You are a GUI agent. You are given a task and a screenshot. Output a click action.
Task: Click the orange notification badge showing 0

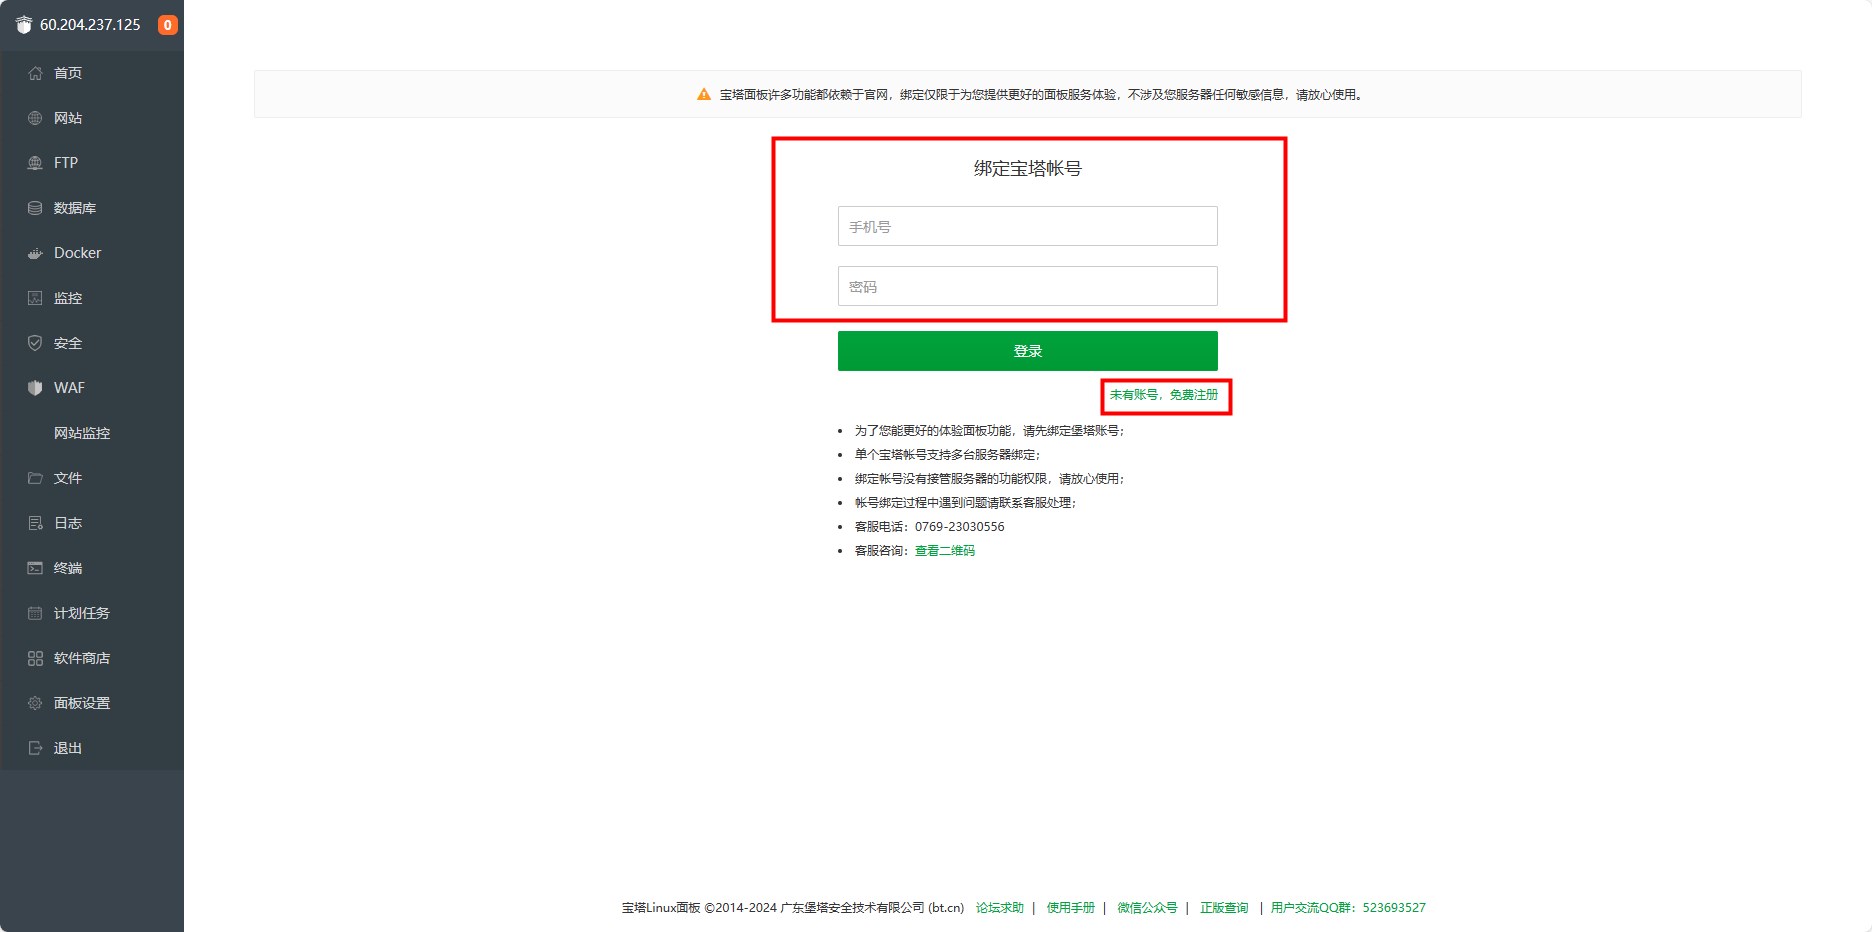168,25
